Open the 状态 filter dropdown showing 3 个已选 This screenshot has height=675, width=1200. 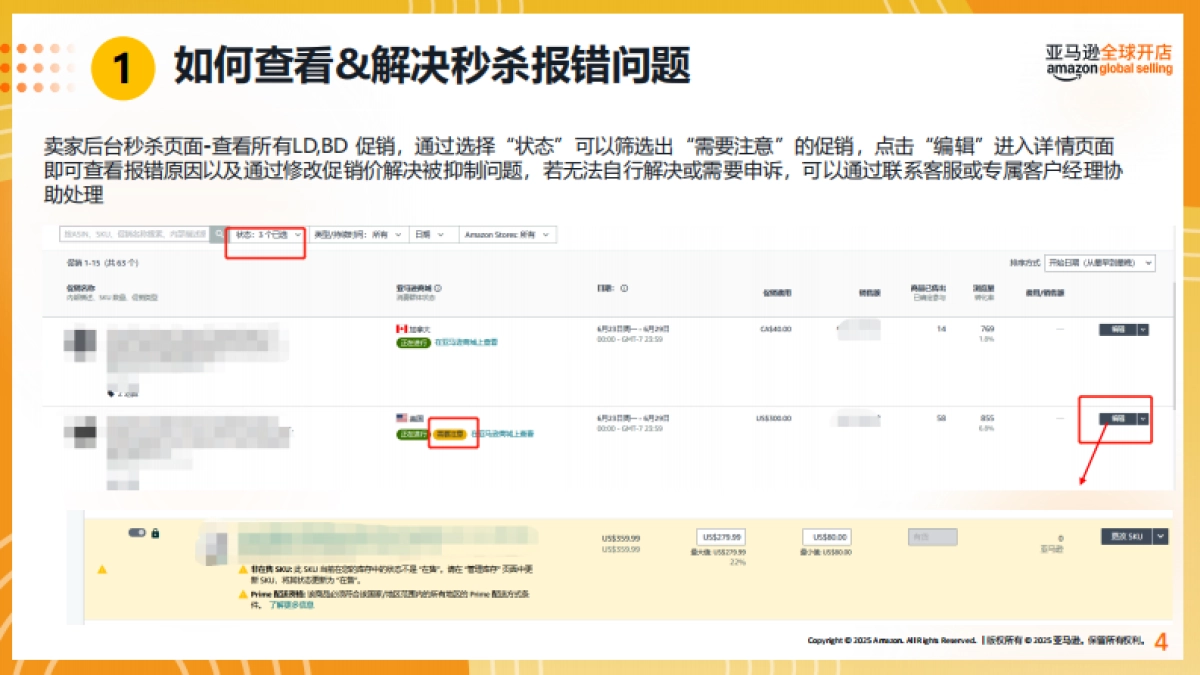click(265, 236)
